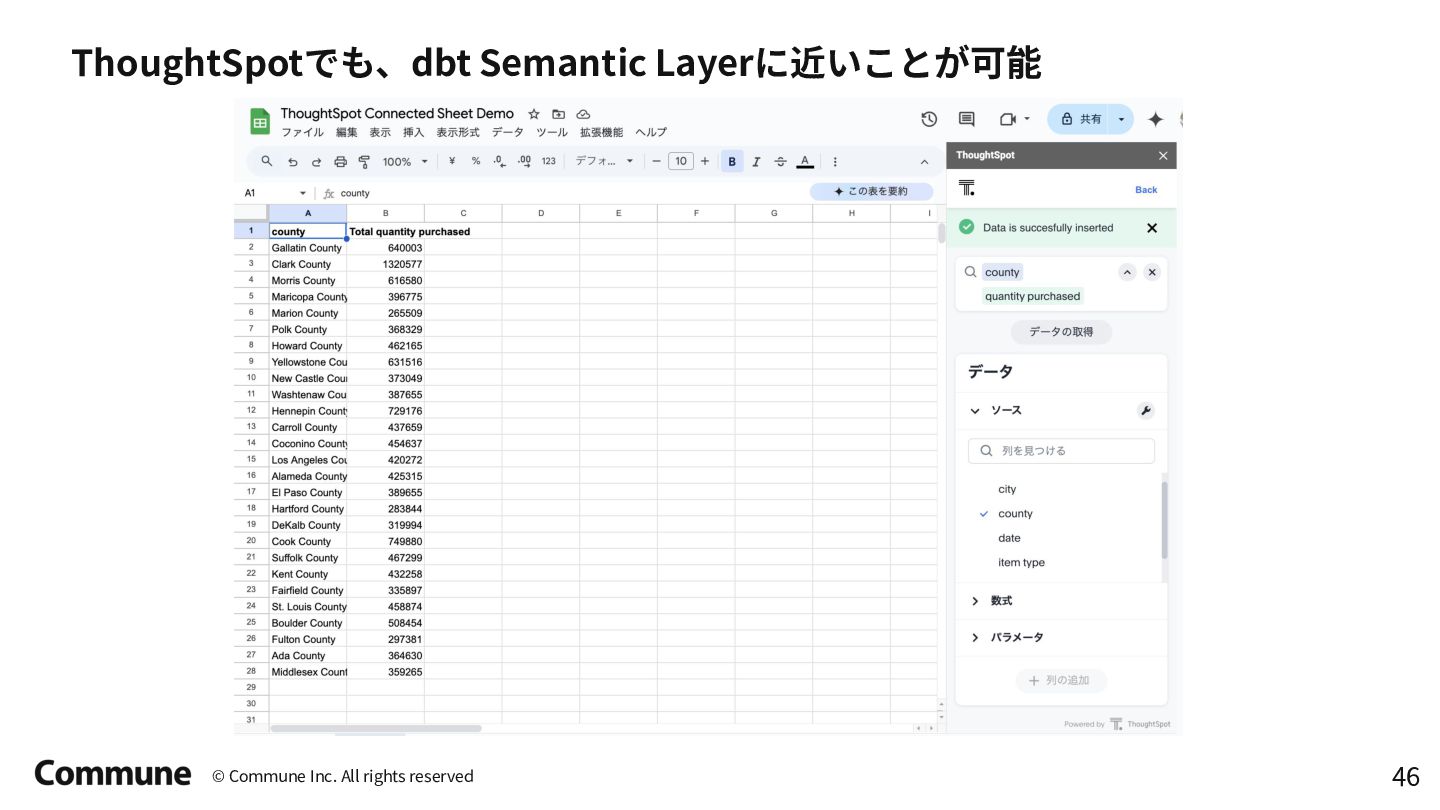Open the zoom 100% dropdown
This screenshot has height=810, width=1440.
click(x=405, y=161)
